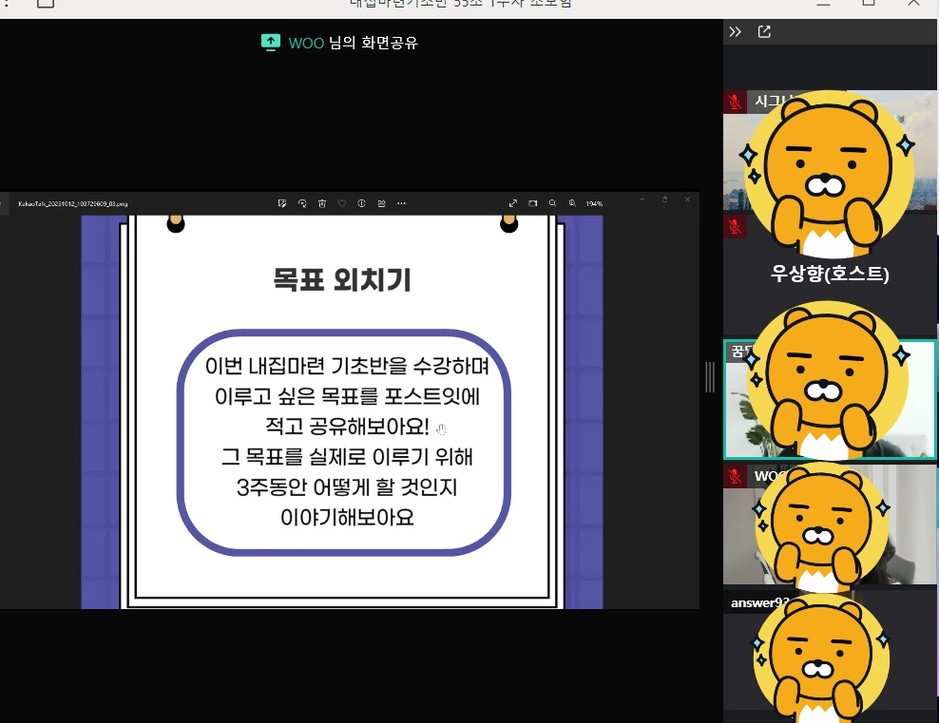939x723 pixels.
Task: Click the line '이번 내집마련 기초반을 수강하며'
Action: click(x=347, y=365)
